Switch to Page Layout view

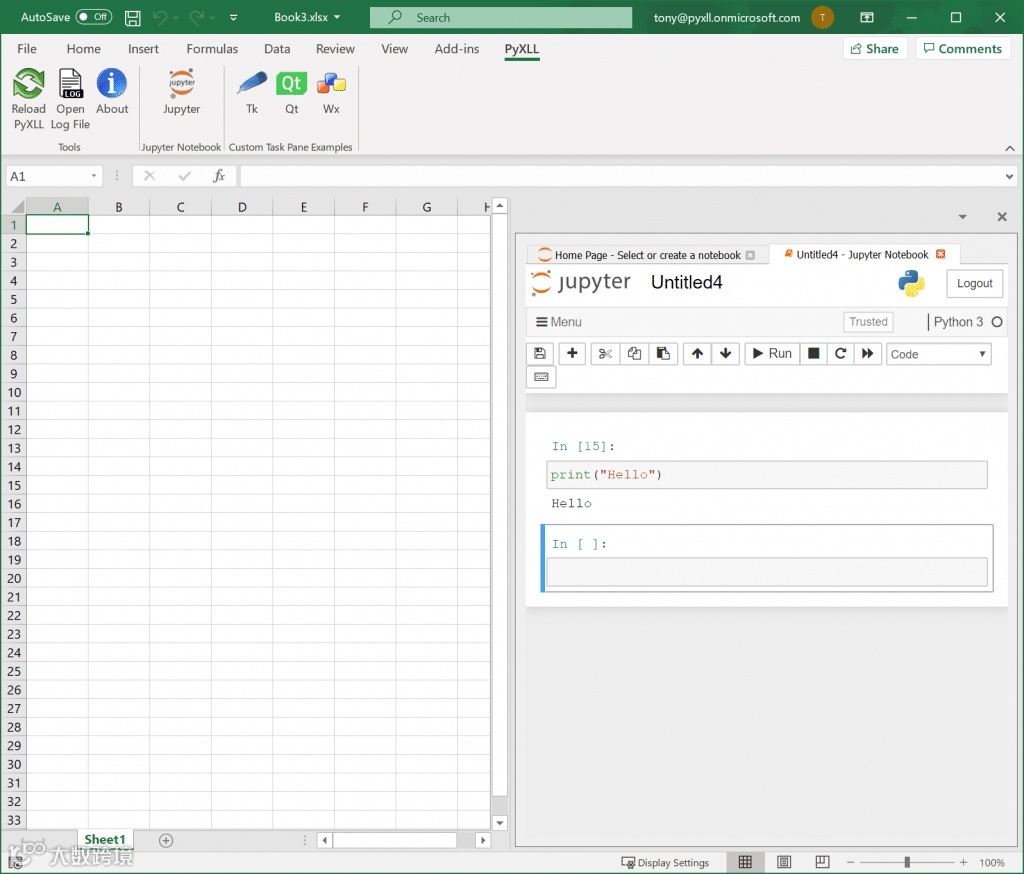point(784,862)
